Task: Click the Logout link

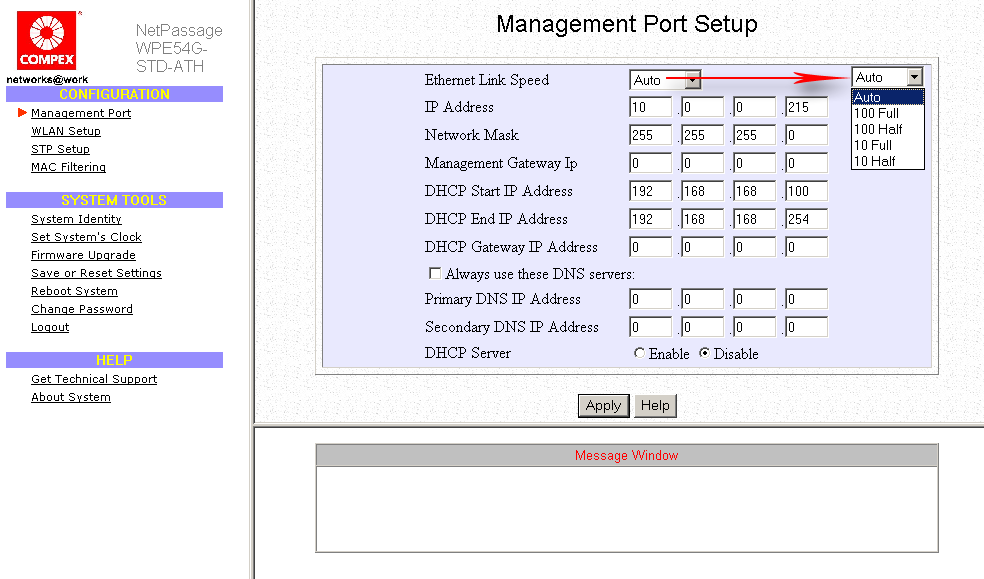Action: click(50, 327)
